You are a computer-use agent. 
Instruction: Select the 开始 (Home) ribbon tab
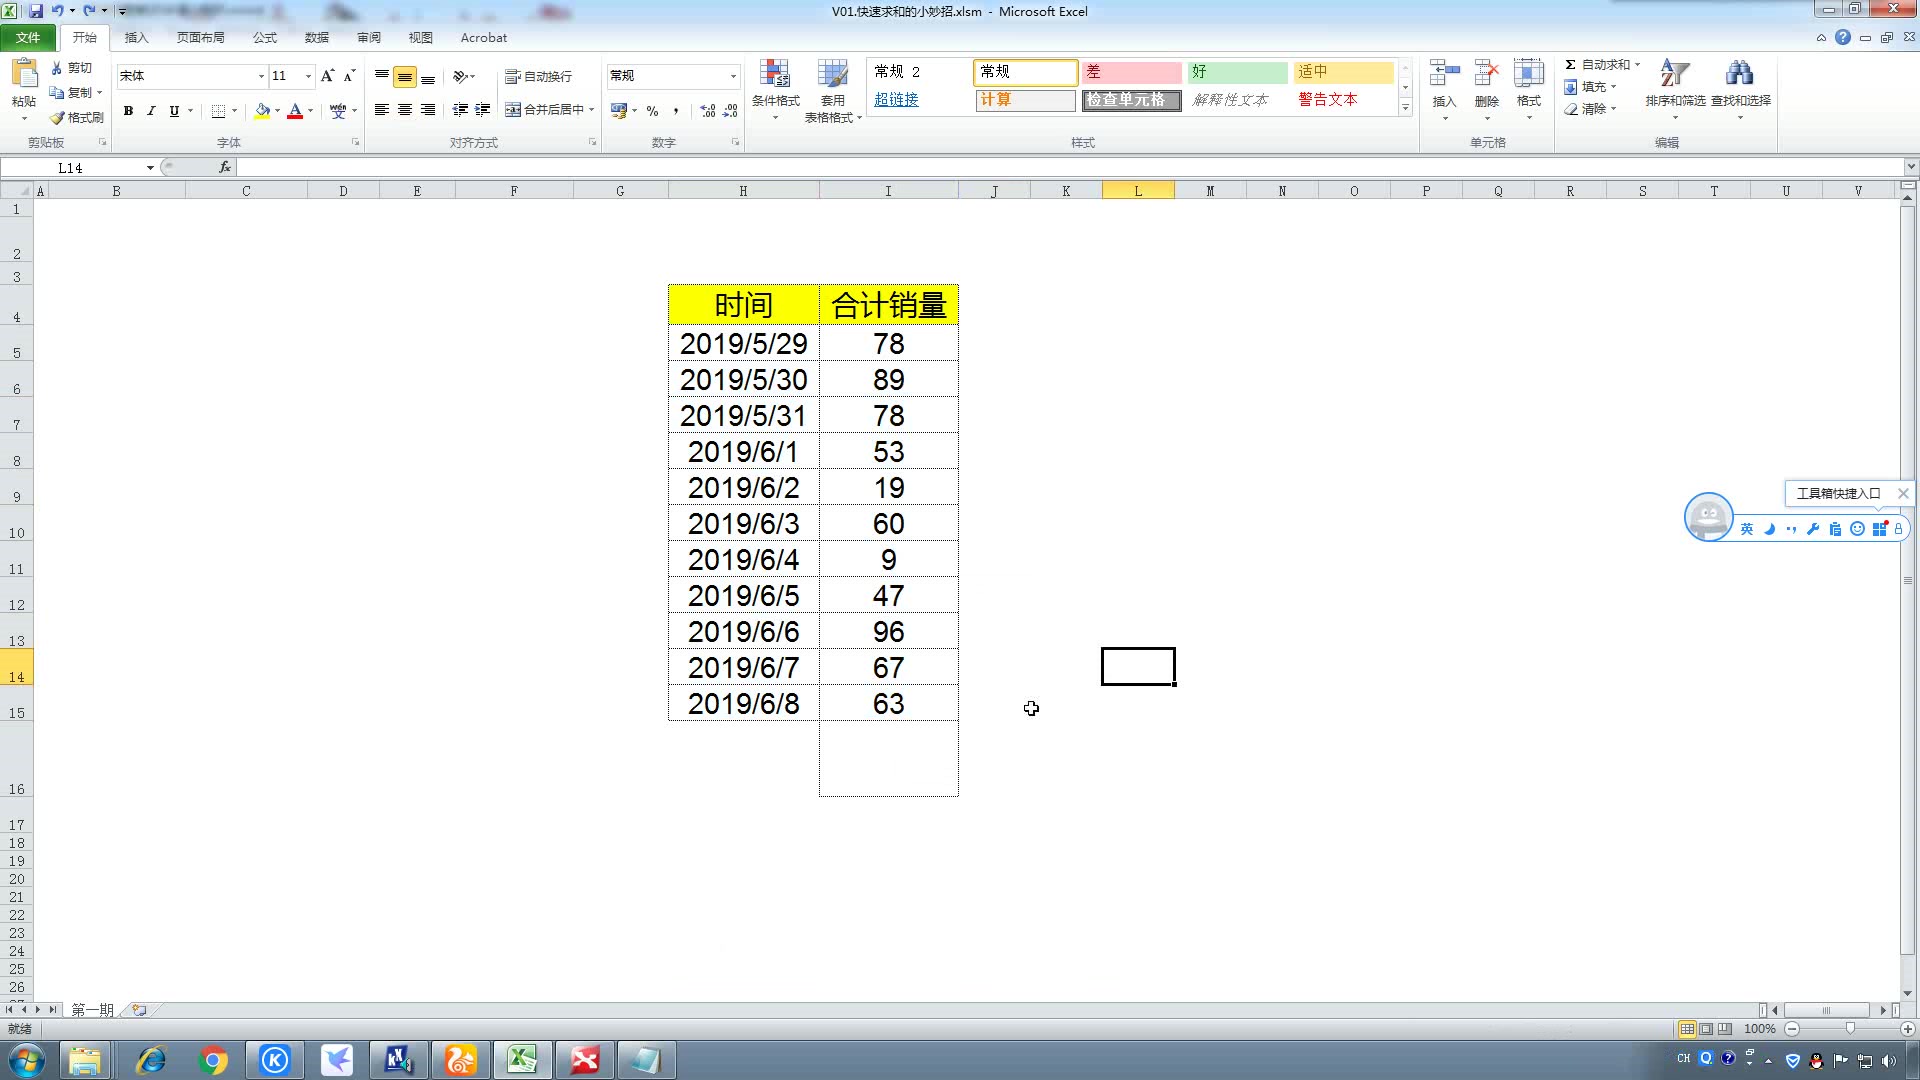(x=83, y=37)
